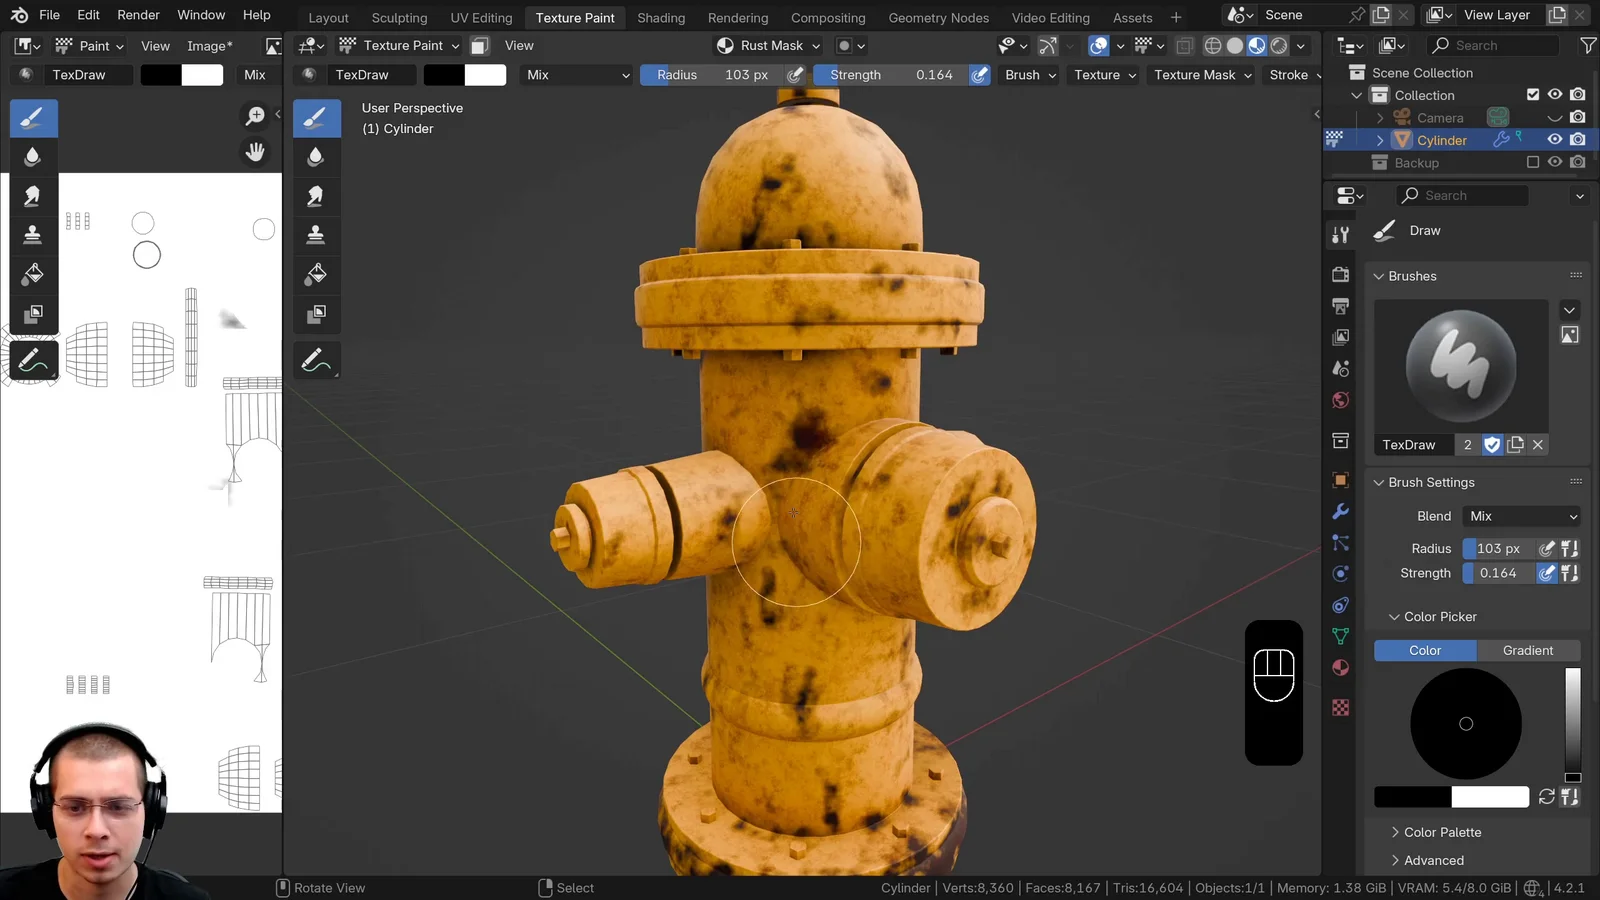Expand the Cylinder object in the outliner
1600x900 pixels.
pyautogui.click(x=1380, y=140)
